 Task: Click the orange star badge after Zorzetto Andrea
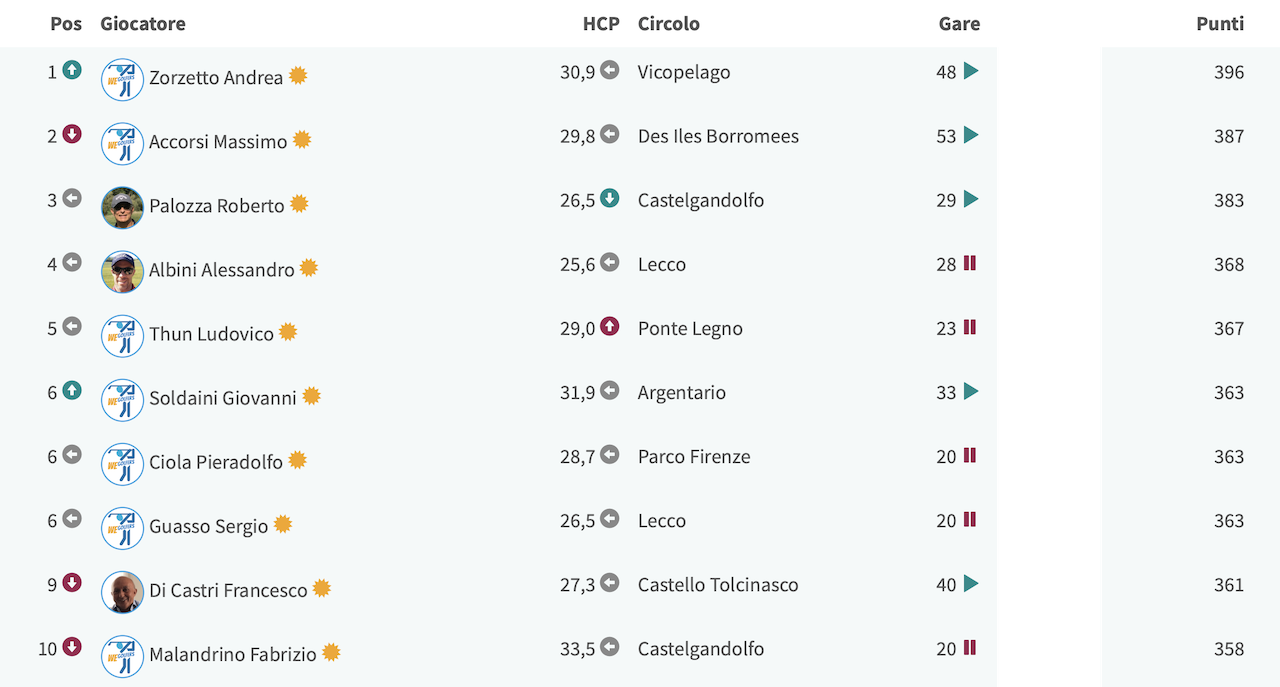click(298, 76)
